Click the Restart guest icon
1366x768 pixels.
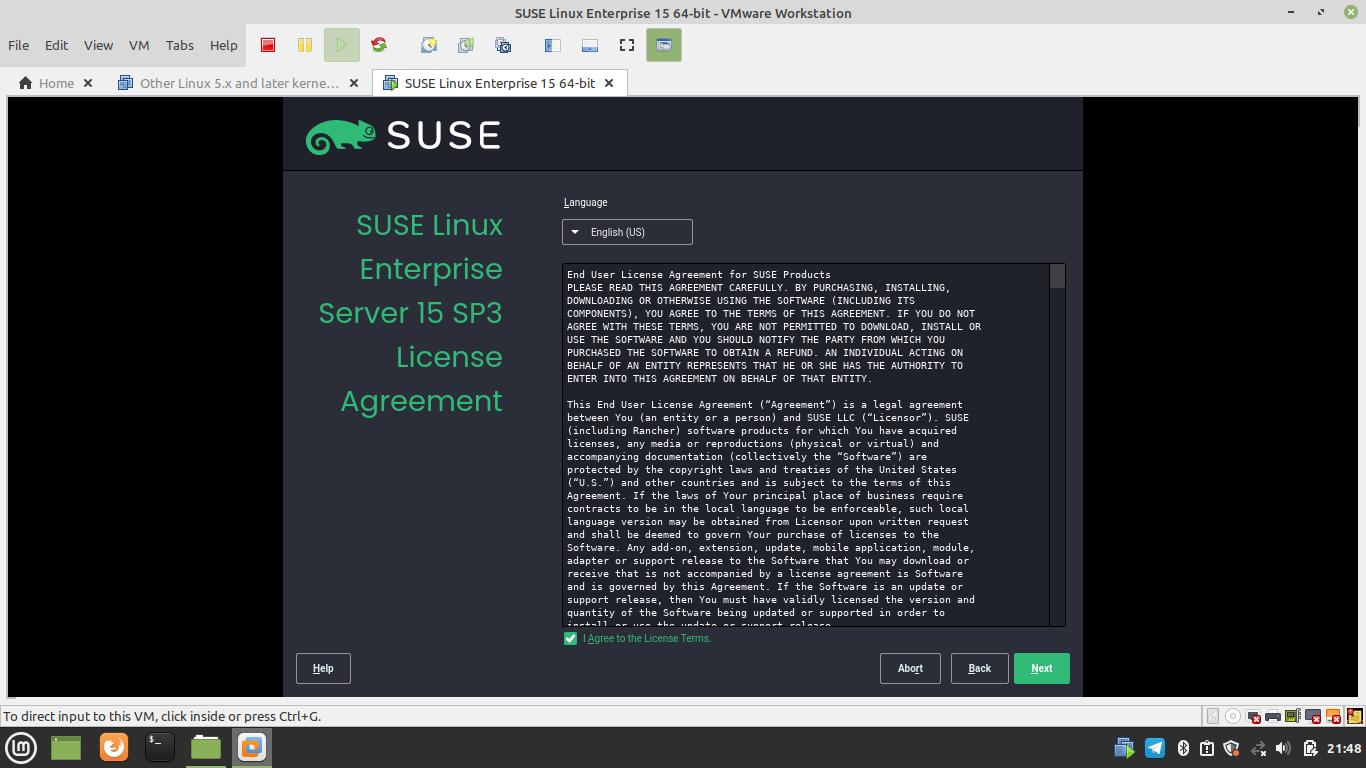(379, 45)
